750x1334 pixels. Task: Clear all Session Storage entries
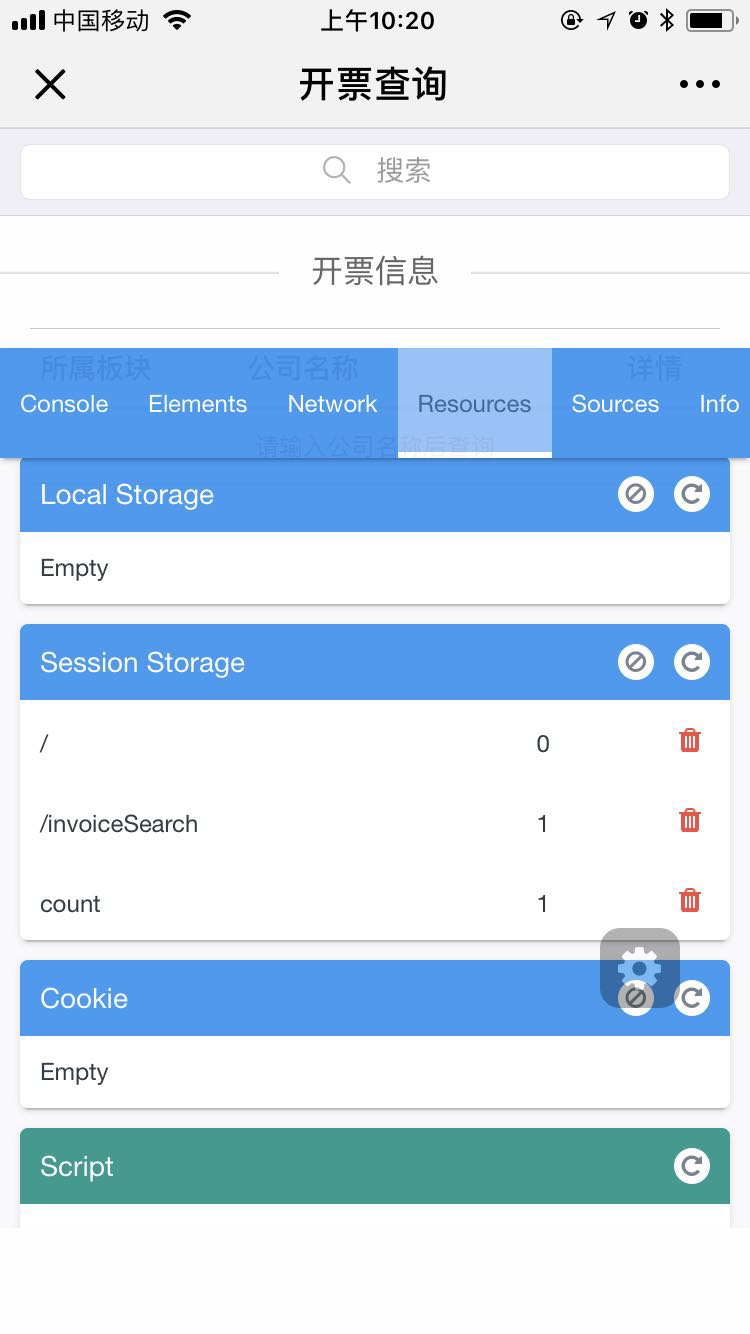(635, 662)
